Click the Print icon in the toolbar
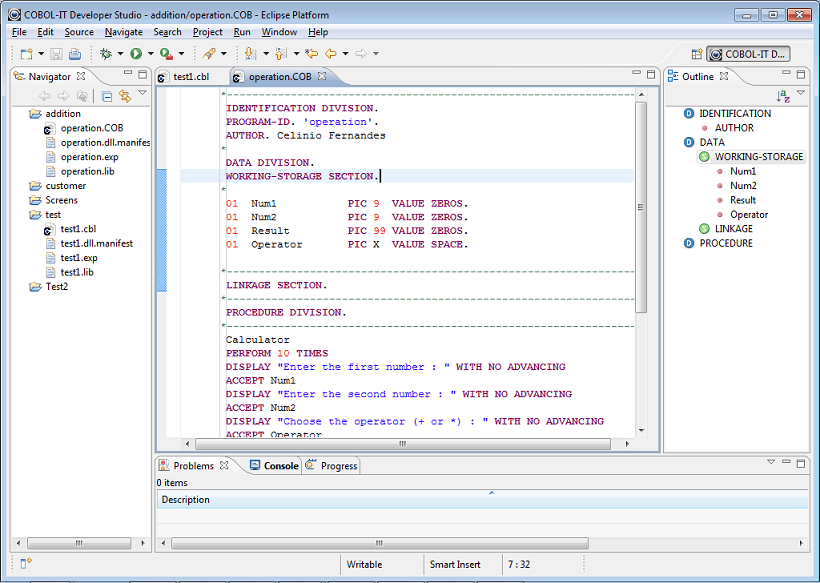 pos(74,53)
